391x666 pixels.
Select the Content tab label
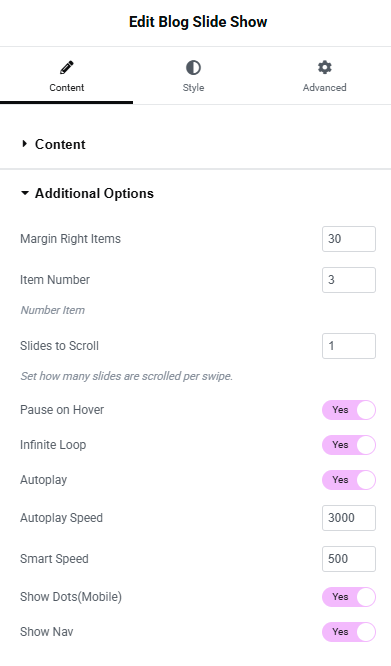pyautogui.click(x=67, y=87)
